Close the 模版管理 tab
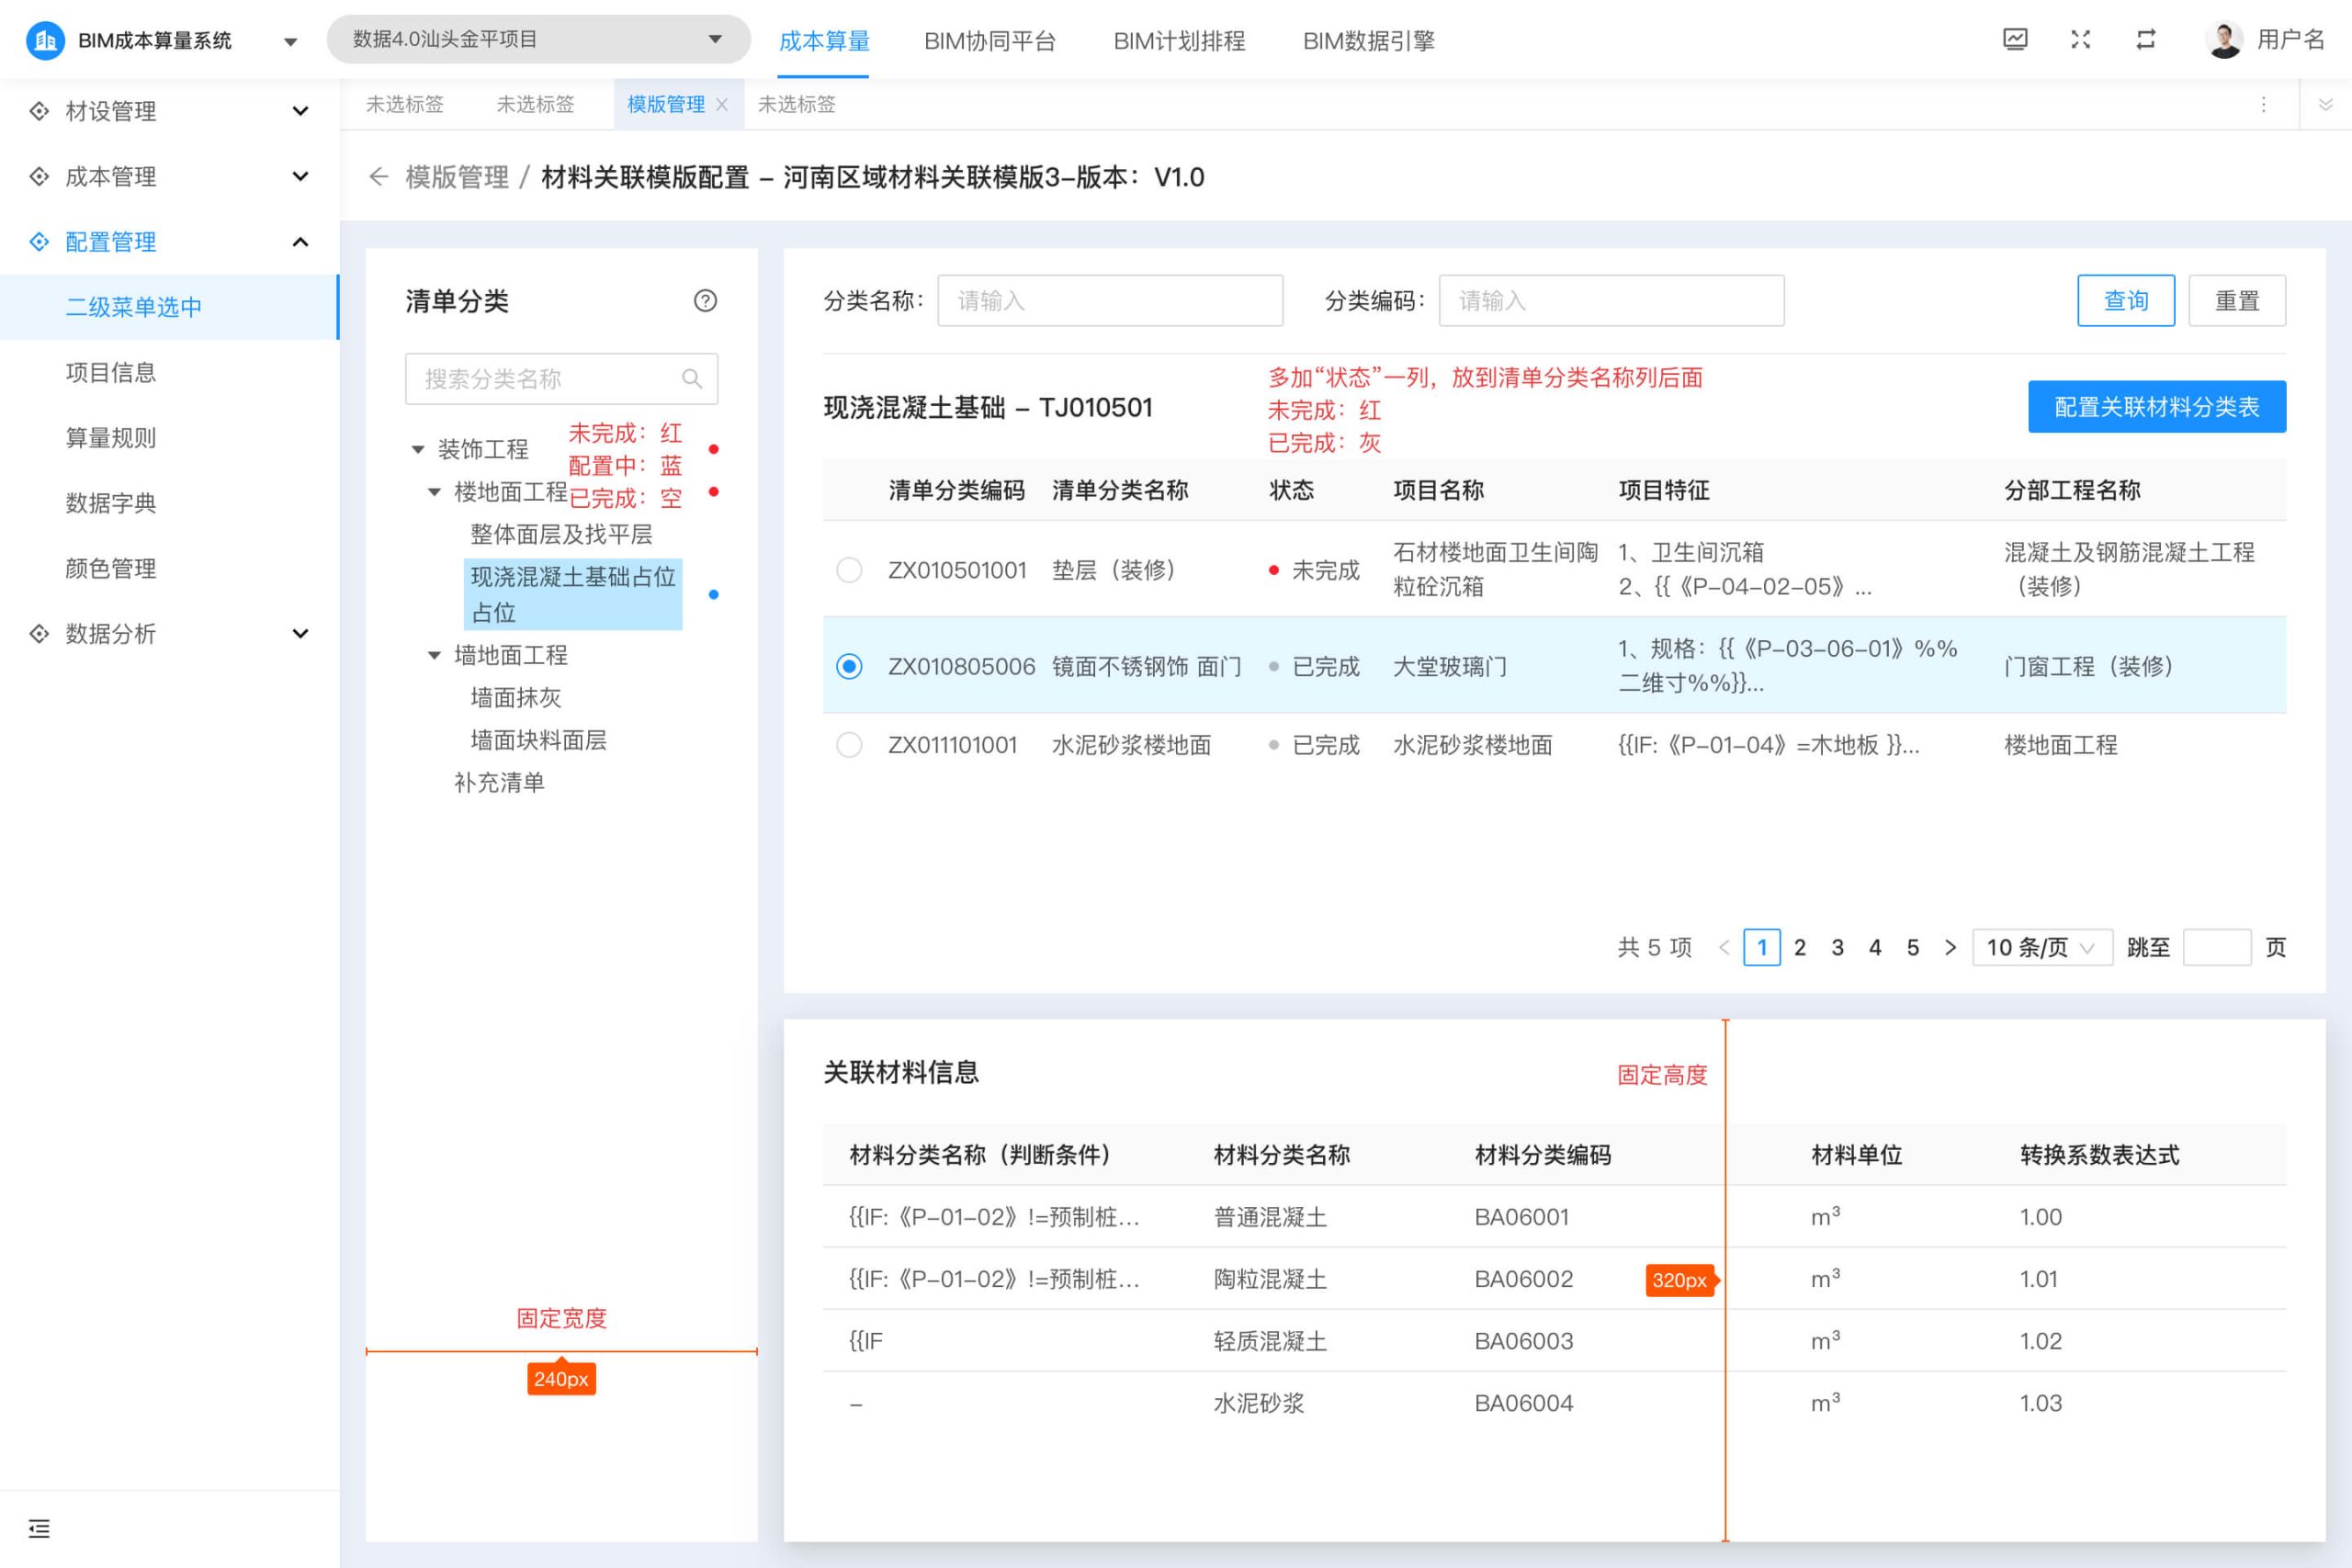Screen dimensions: 2352x1568 [x=722, y=104]
